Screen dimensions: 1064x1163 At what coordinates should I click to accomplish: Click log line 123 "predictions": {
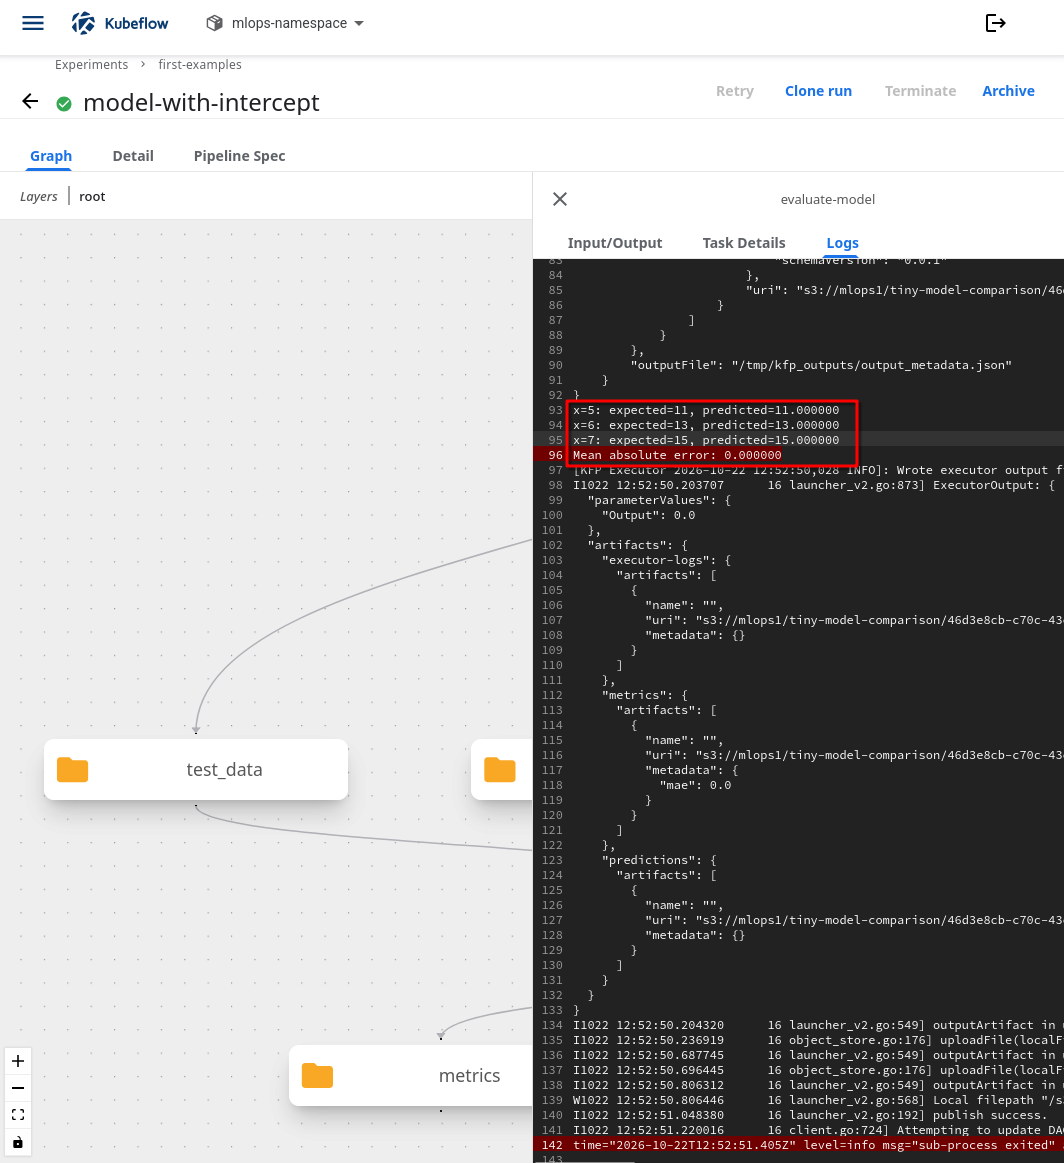(659, 860)
